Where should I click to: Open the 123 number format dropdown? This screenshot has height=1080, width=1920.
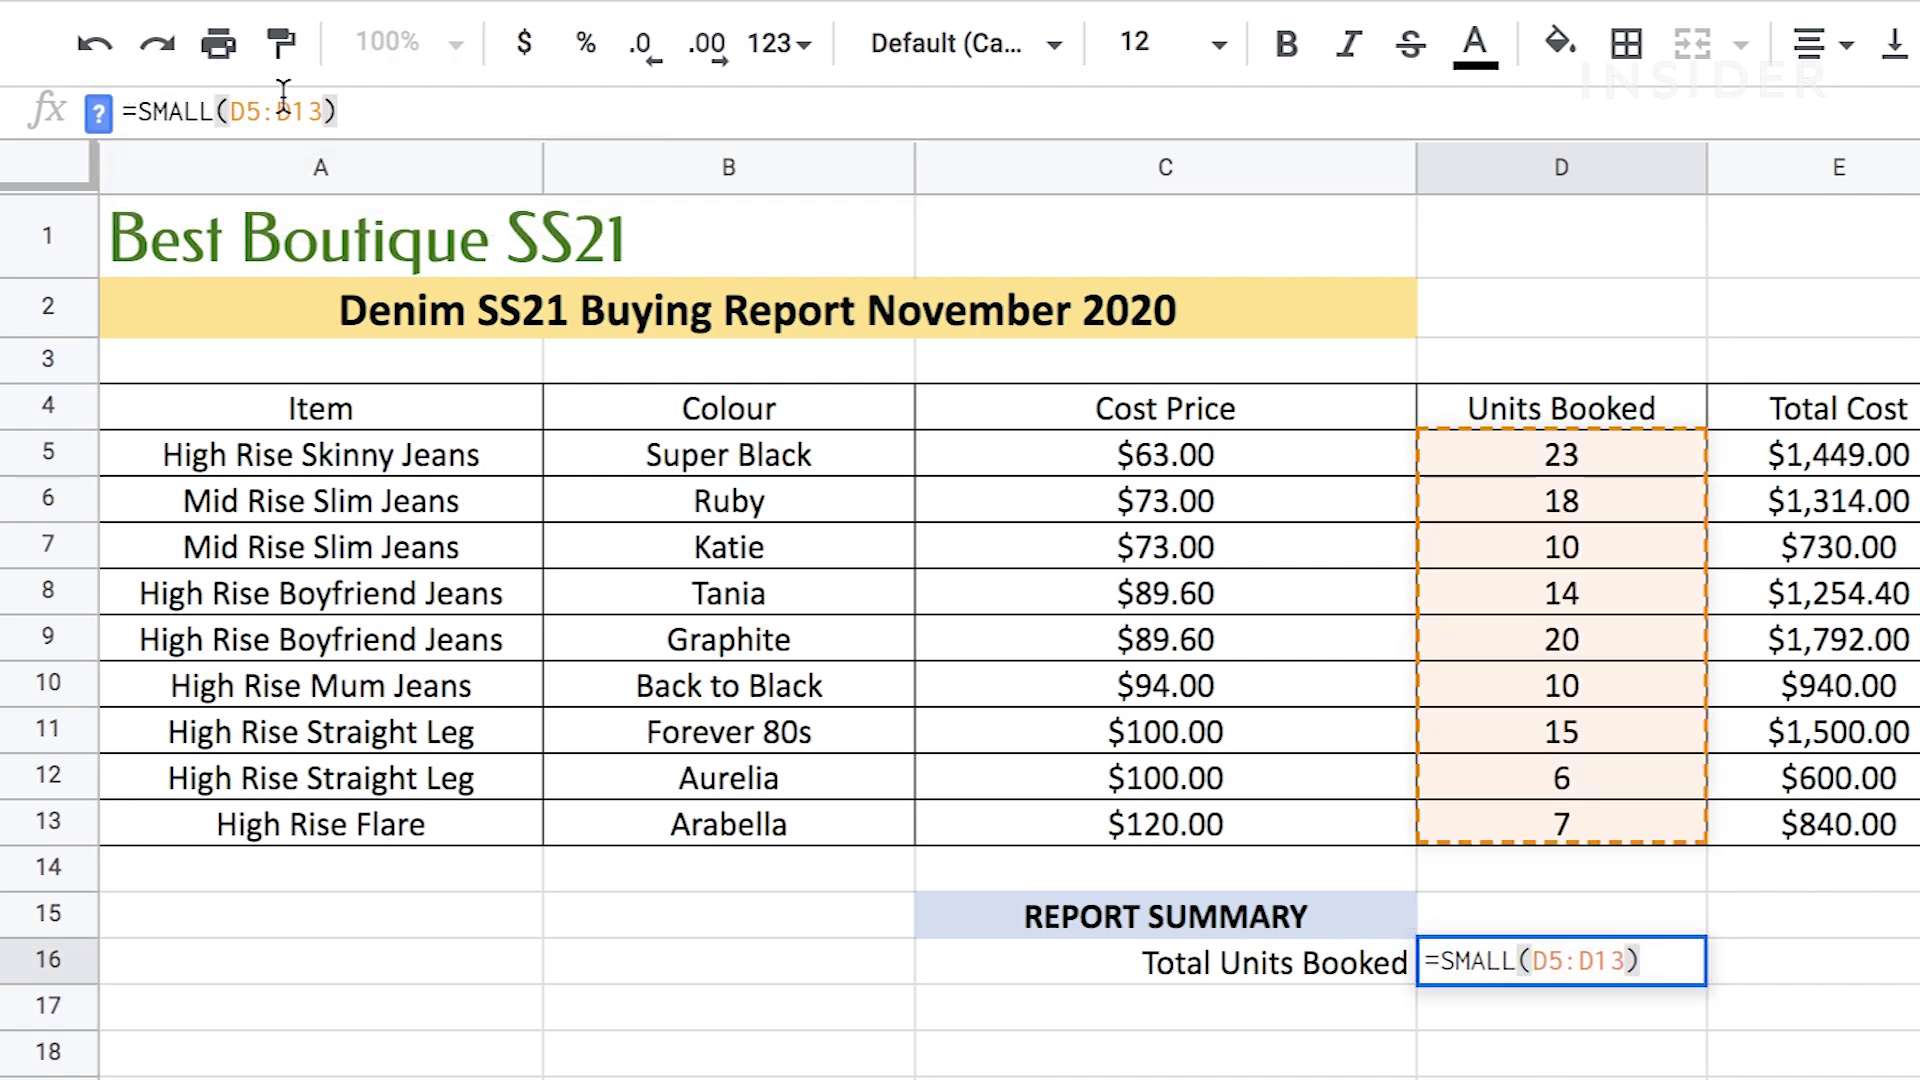(779, 44)
